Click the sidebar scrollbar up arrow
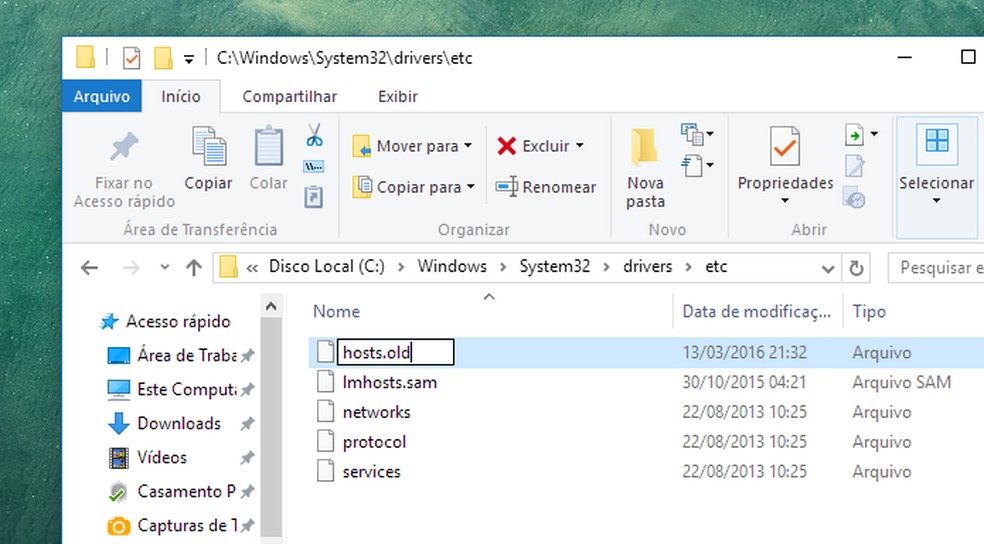The height and width of the screenshot is (544, 984). coord(271,307)
